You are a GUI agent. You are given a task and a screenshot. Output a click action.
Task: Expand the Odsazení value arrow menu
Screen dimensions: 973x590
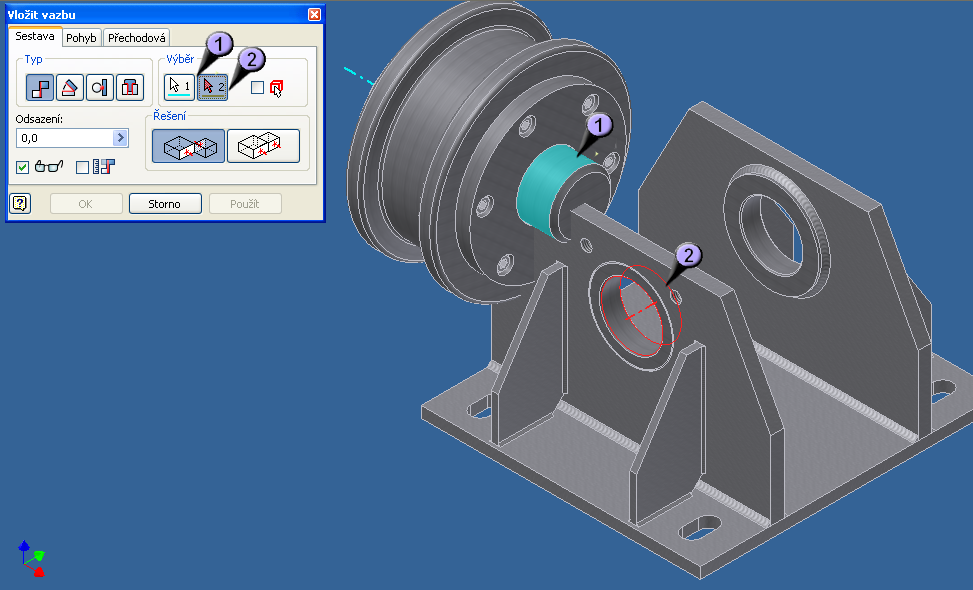[121, 138]
